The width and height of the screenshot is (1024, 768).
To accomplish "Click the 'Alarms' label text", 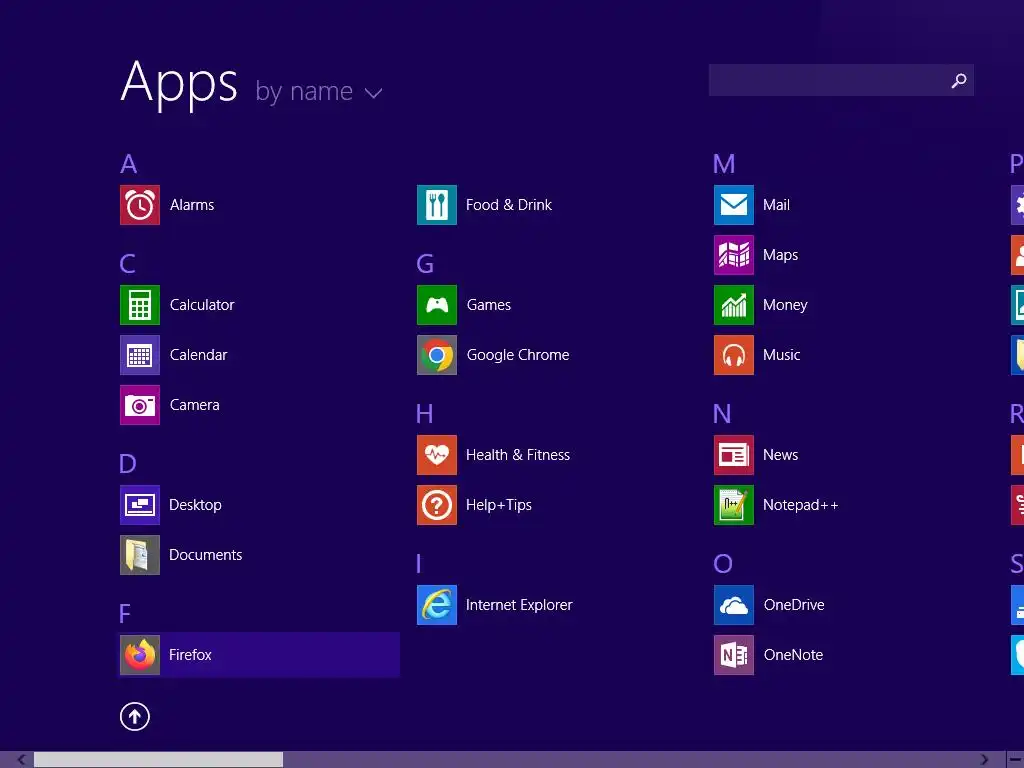I will point(192,205).
